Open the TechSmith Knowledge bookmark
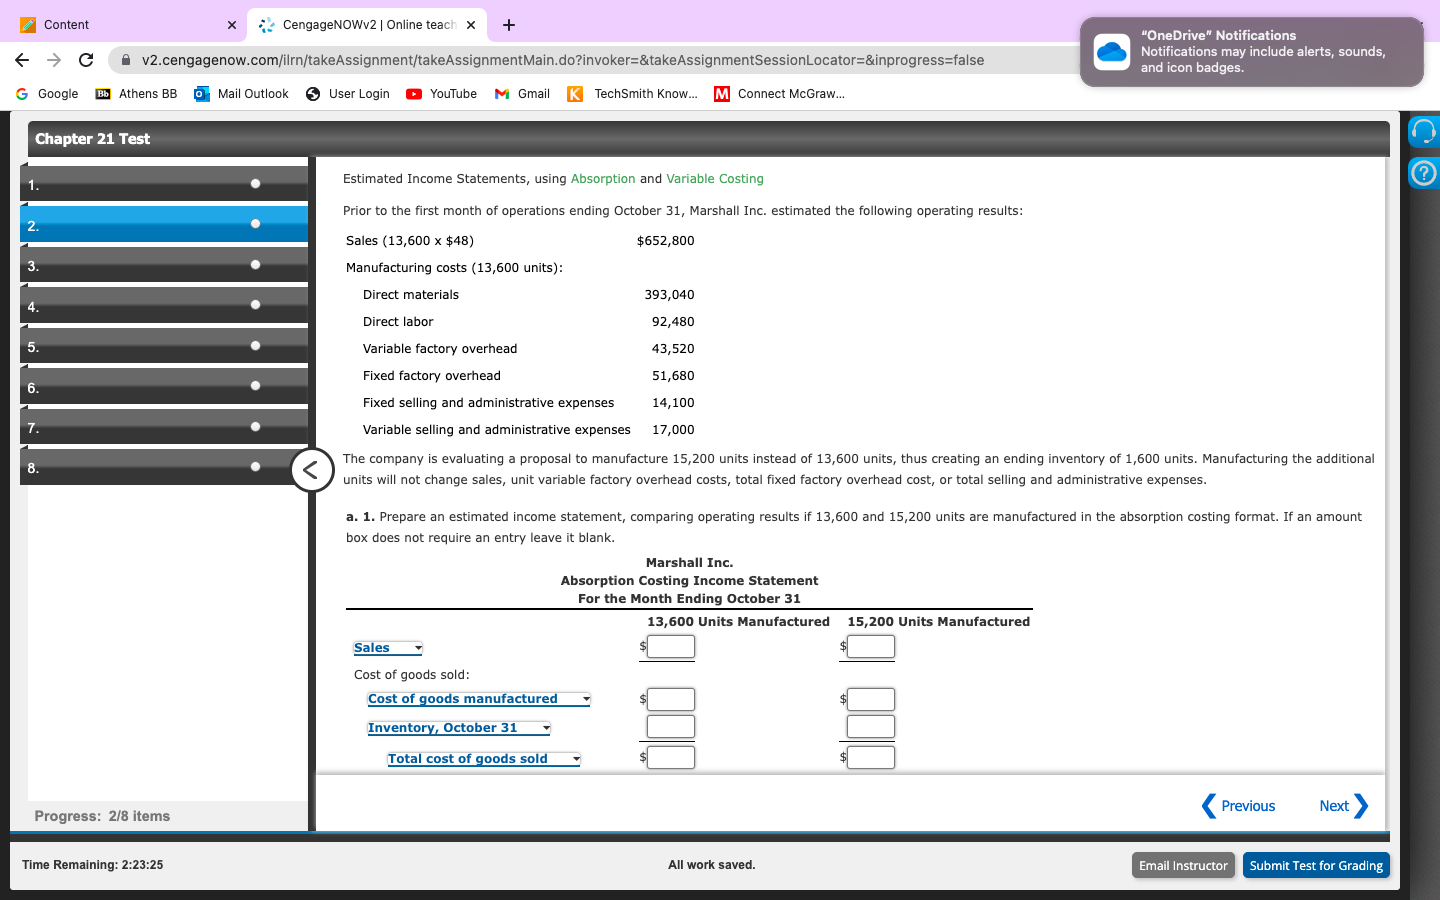Screen dimensions: 1440x900 tap(632, 94)
